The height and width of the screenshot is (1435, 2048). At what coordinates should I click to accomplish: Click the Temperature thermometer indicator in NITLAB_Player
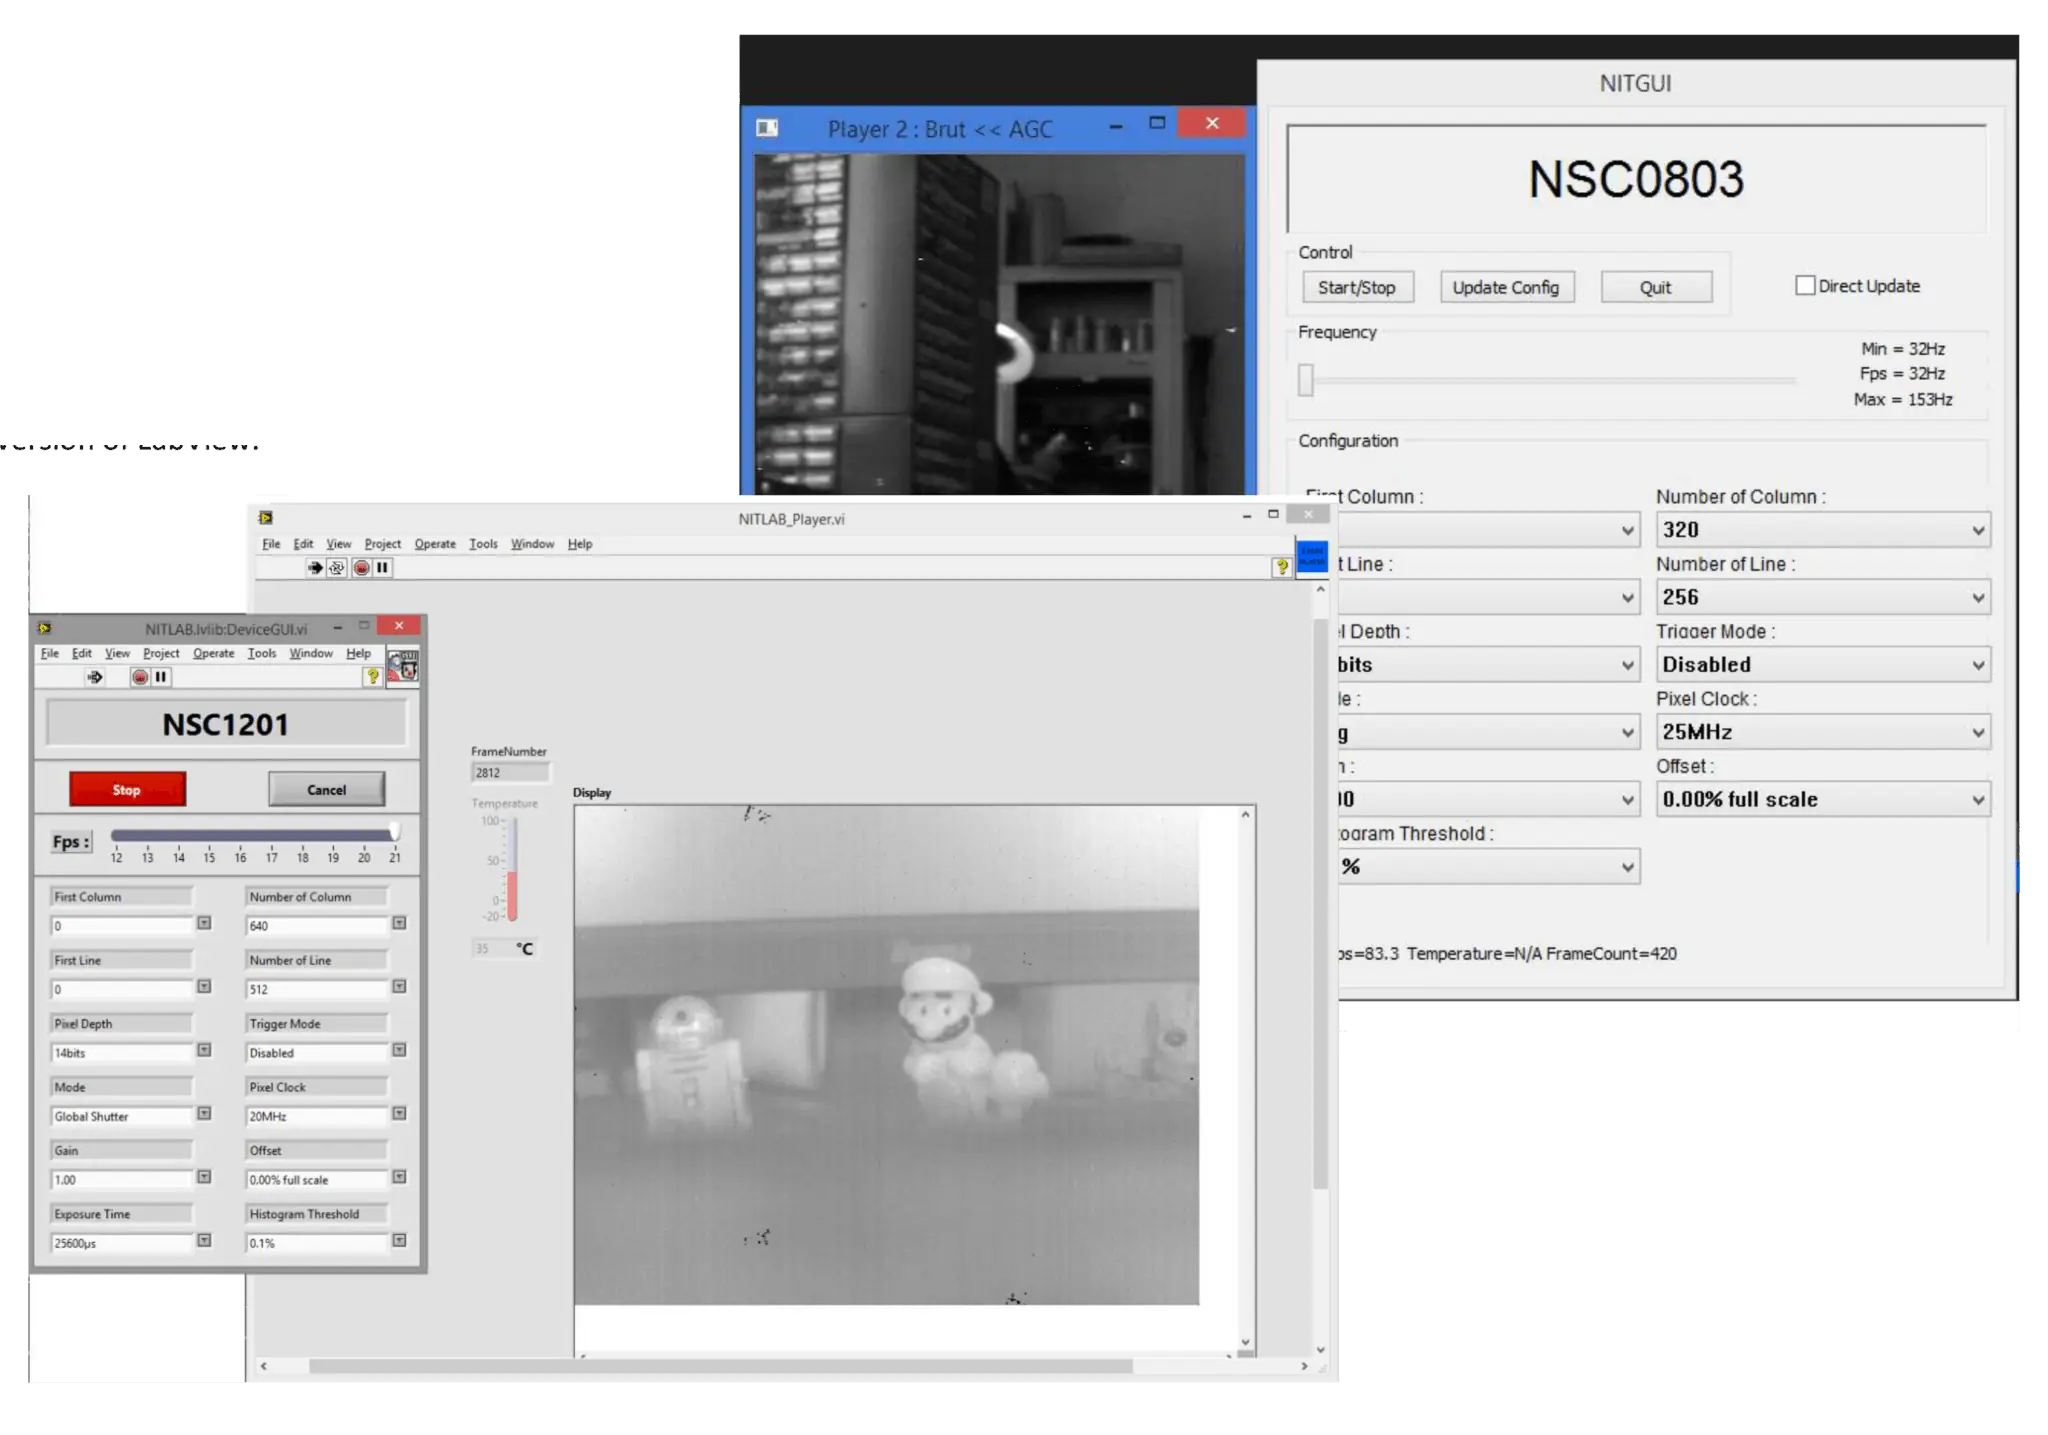tap(512, 869)
